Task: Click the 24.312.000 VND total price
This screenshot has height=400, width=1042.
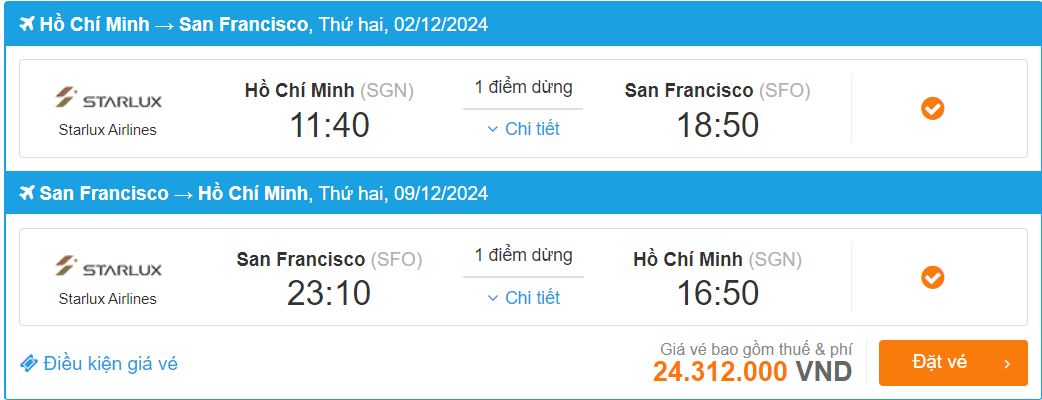Action: click(x=752, y=372)
